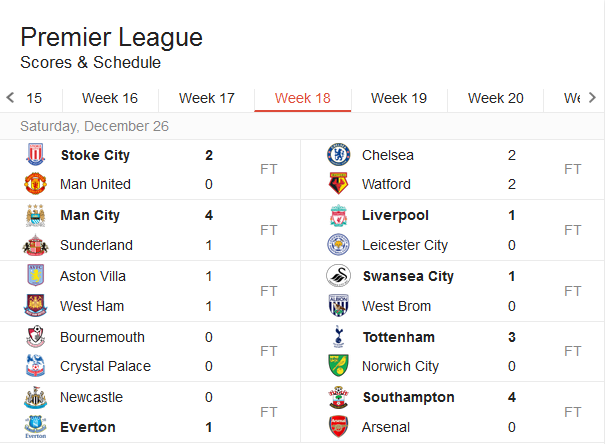Click the Man United club crest
The image size is (605, 444).
click(x=35, y=184)
